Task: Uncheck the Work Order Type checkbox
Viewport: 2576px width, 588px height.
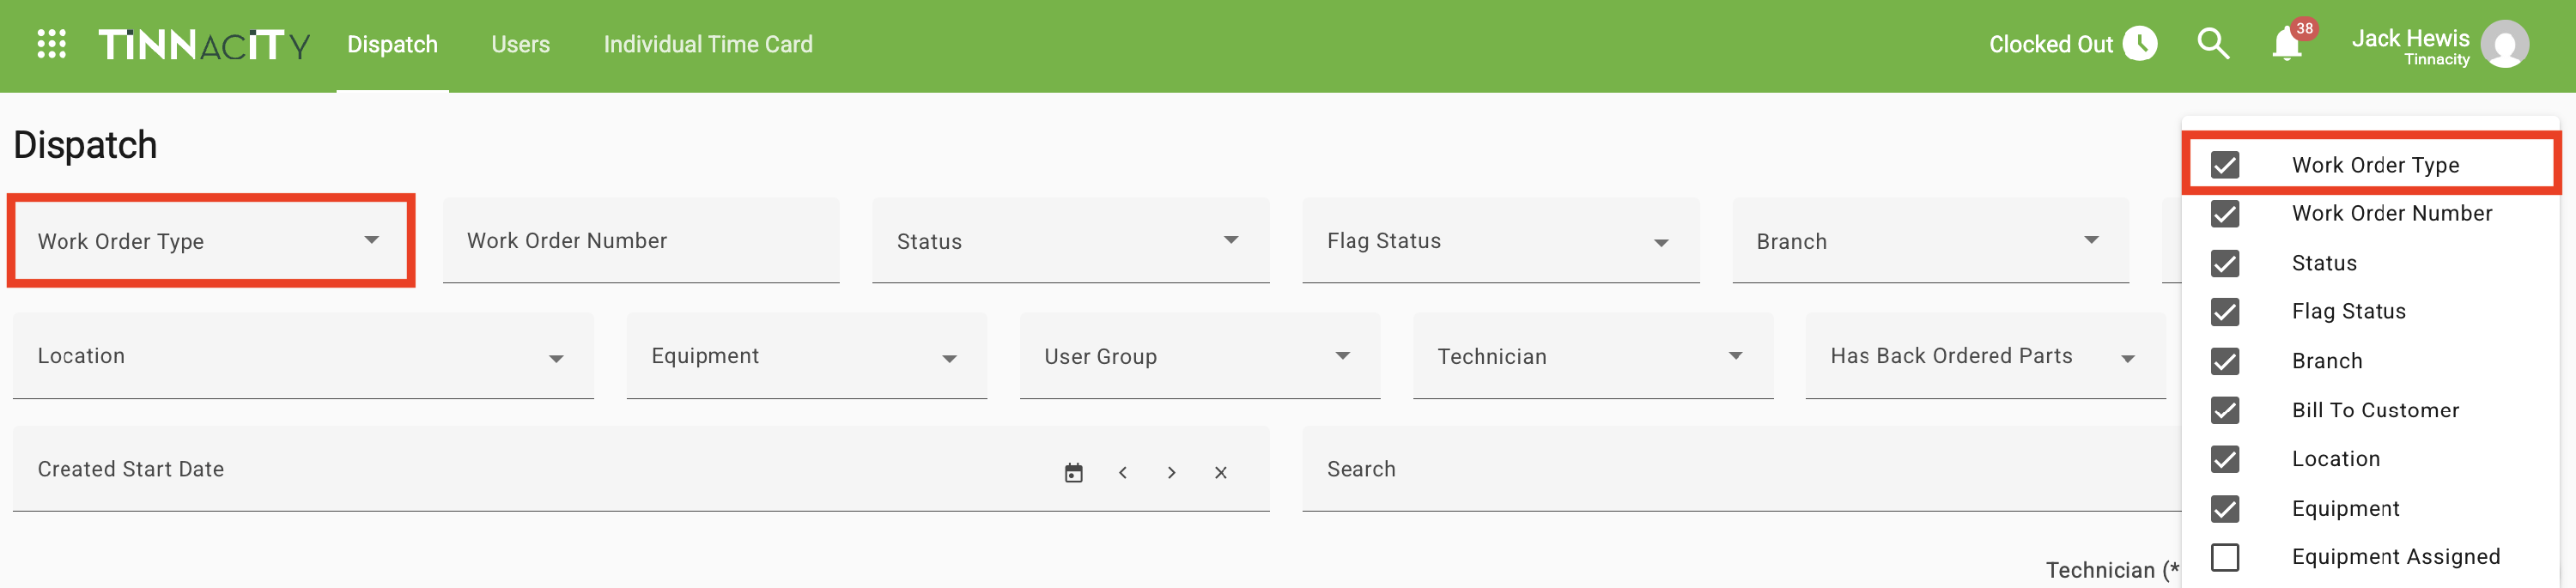Action: click(2225, 165)
